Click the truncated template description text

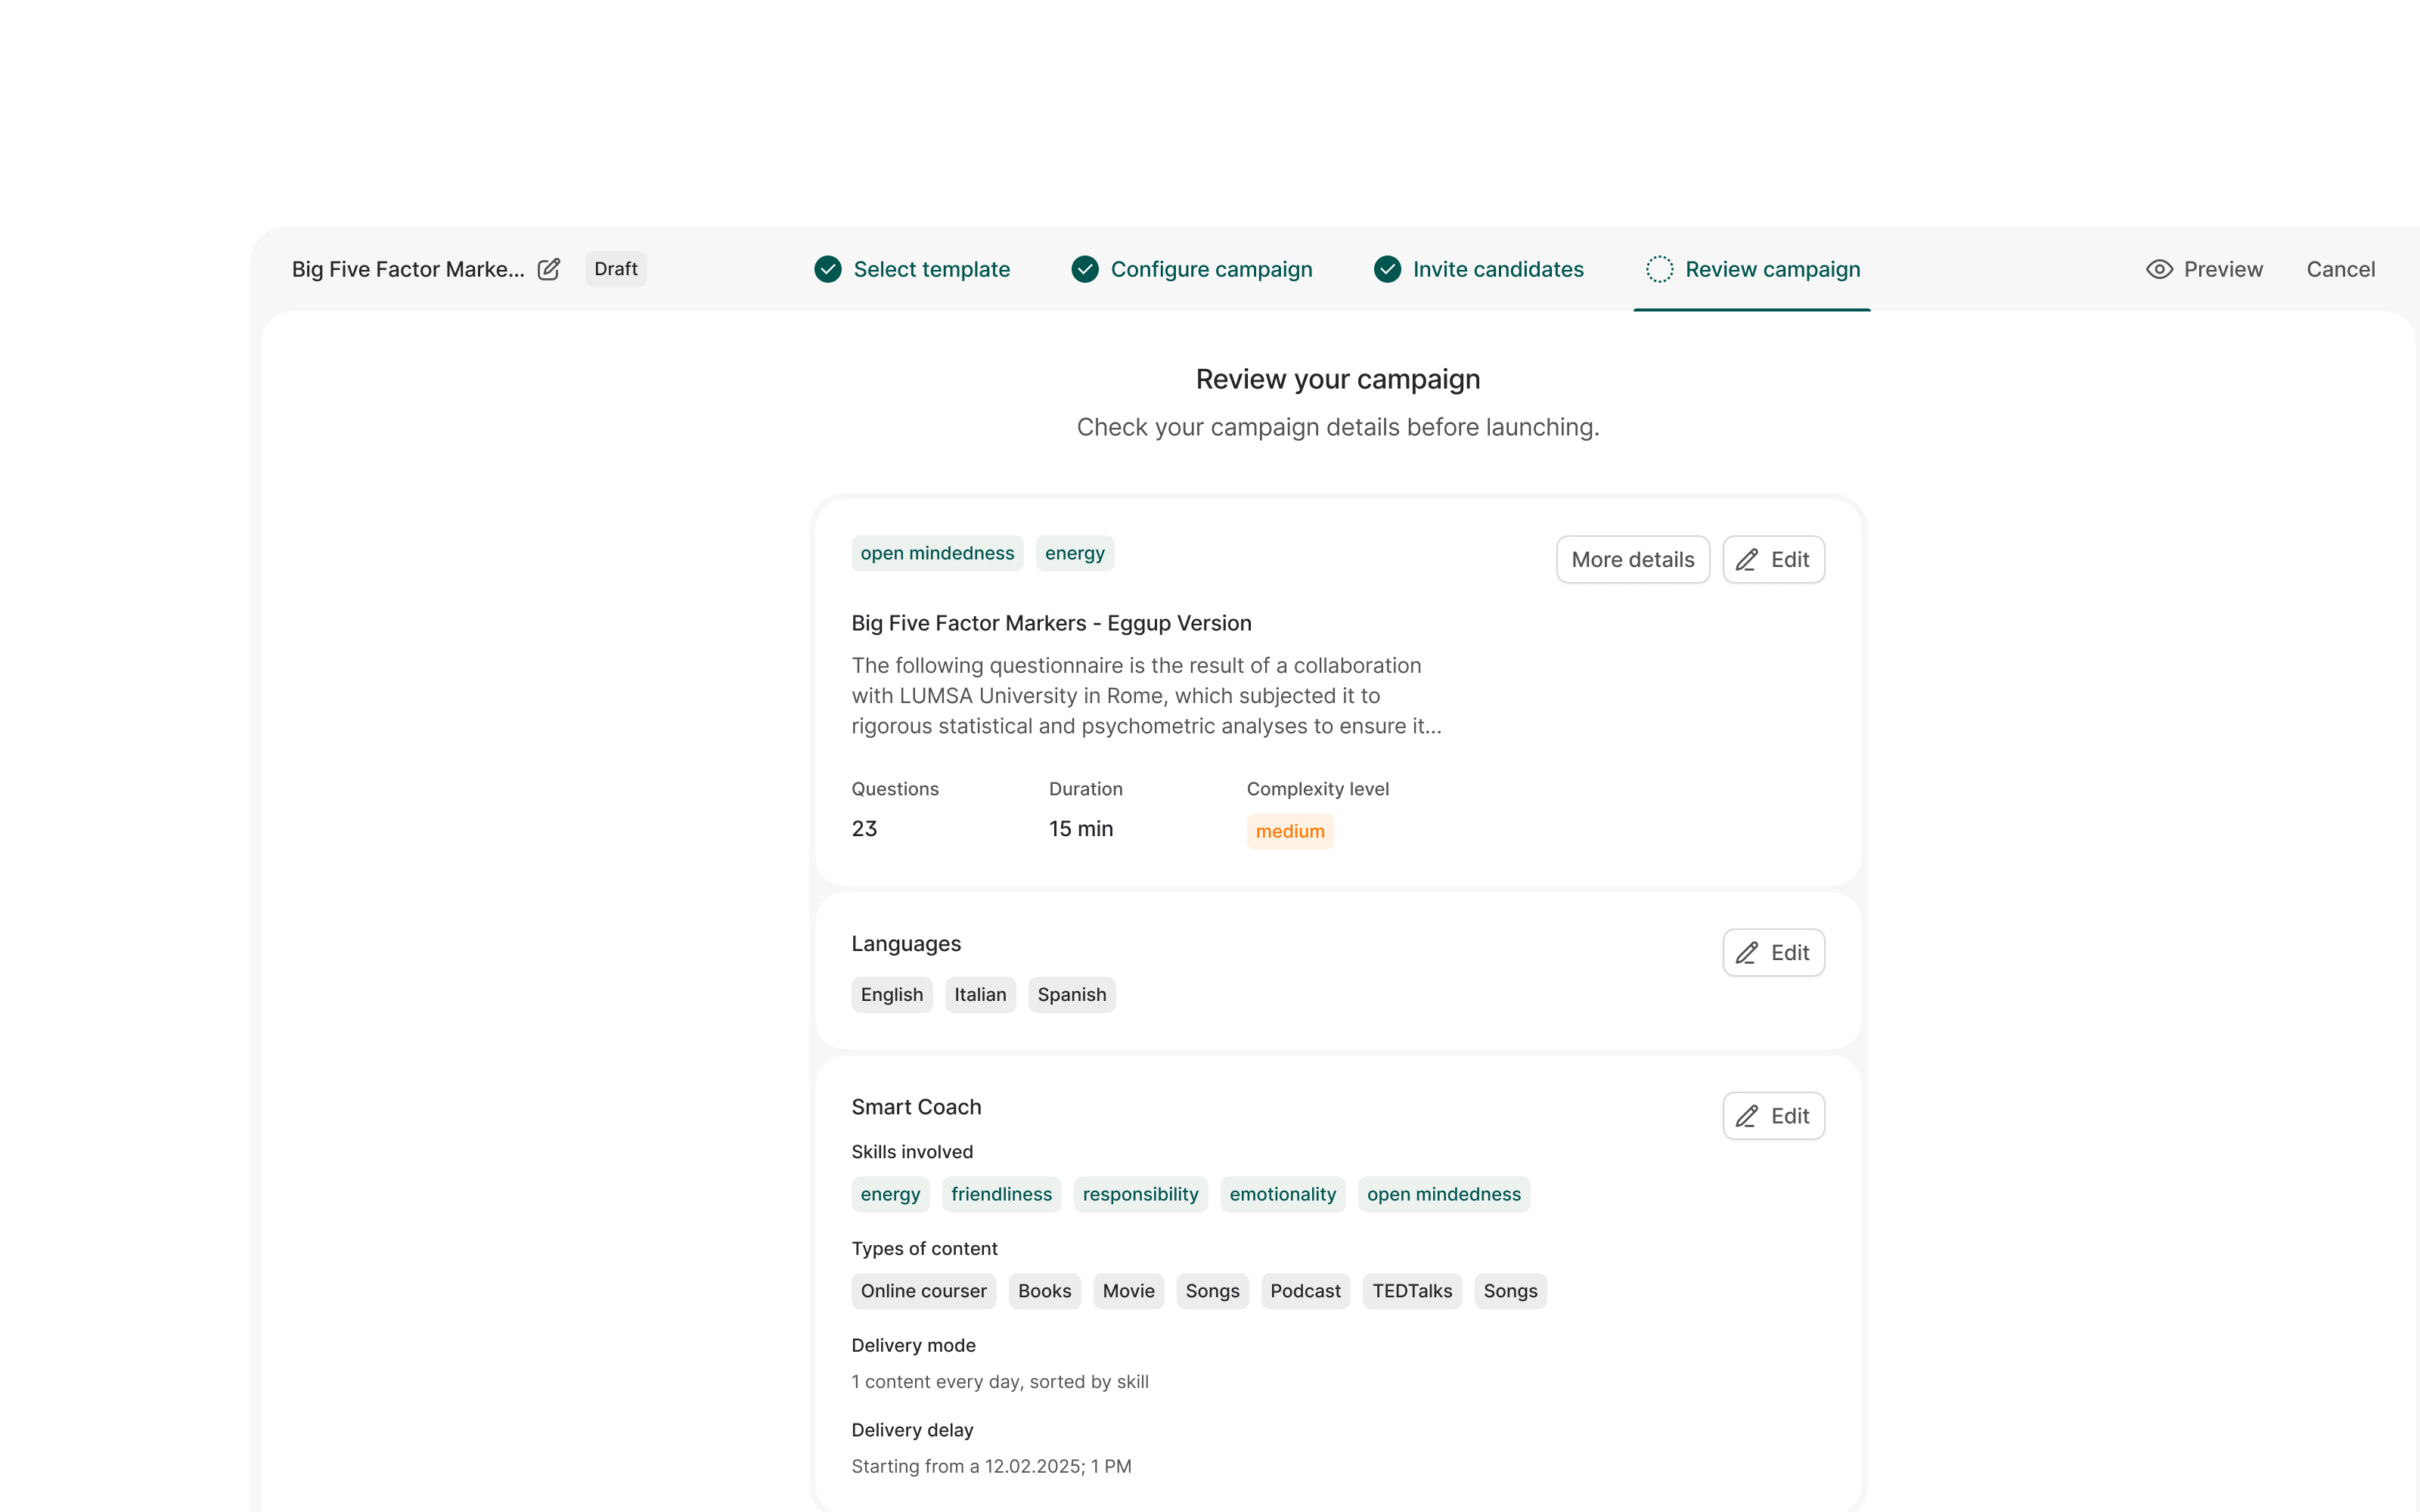(x=1146, y=696)
